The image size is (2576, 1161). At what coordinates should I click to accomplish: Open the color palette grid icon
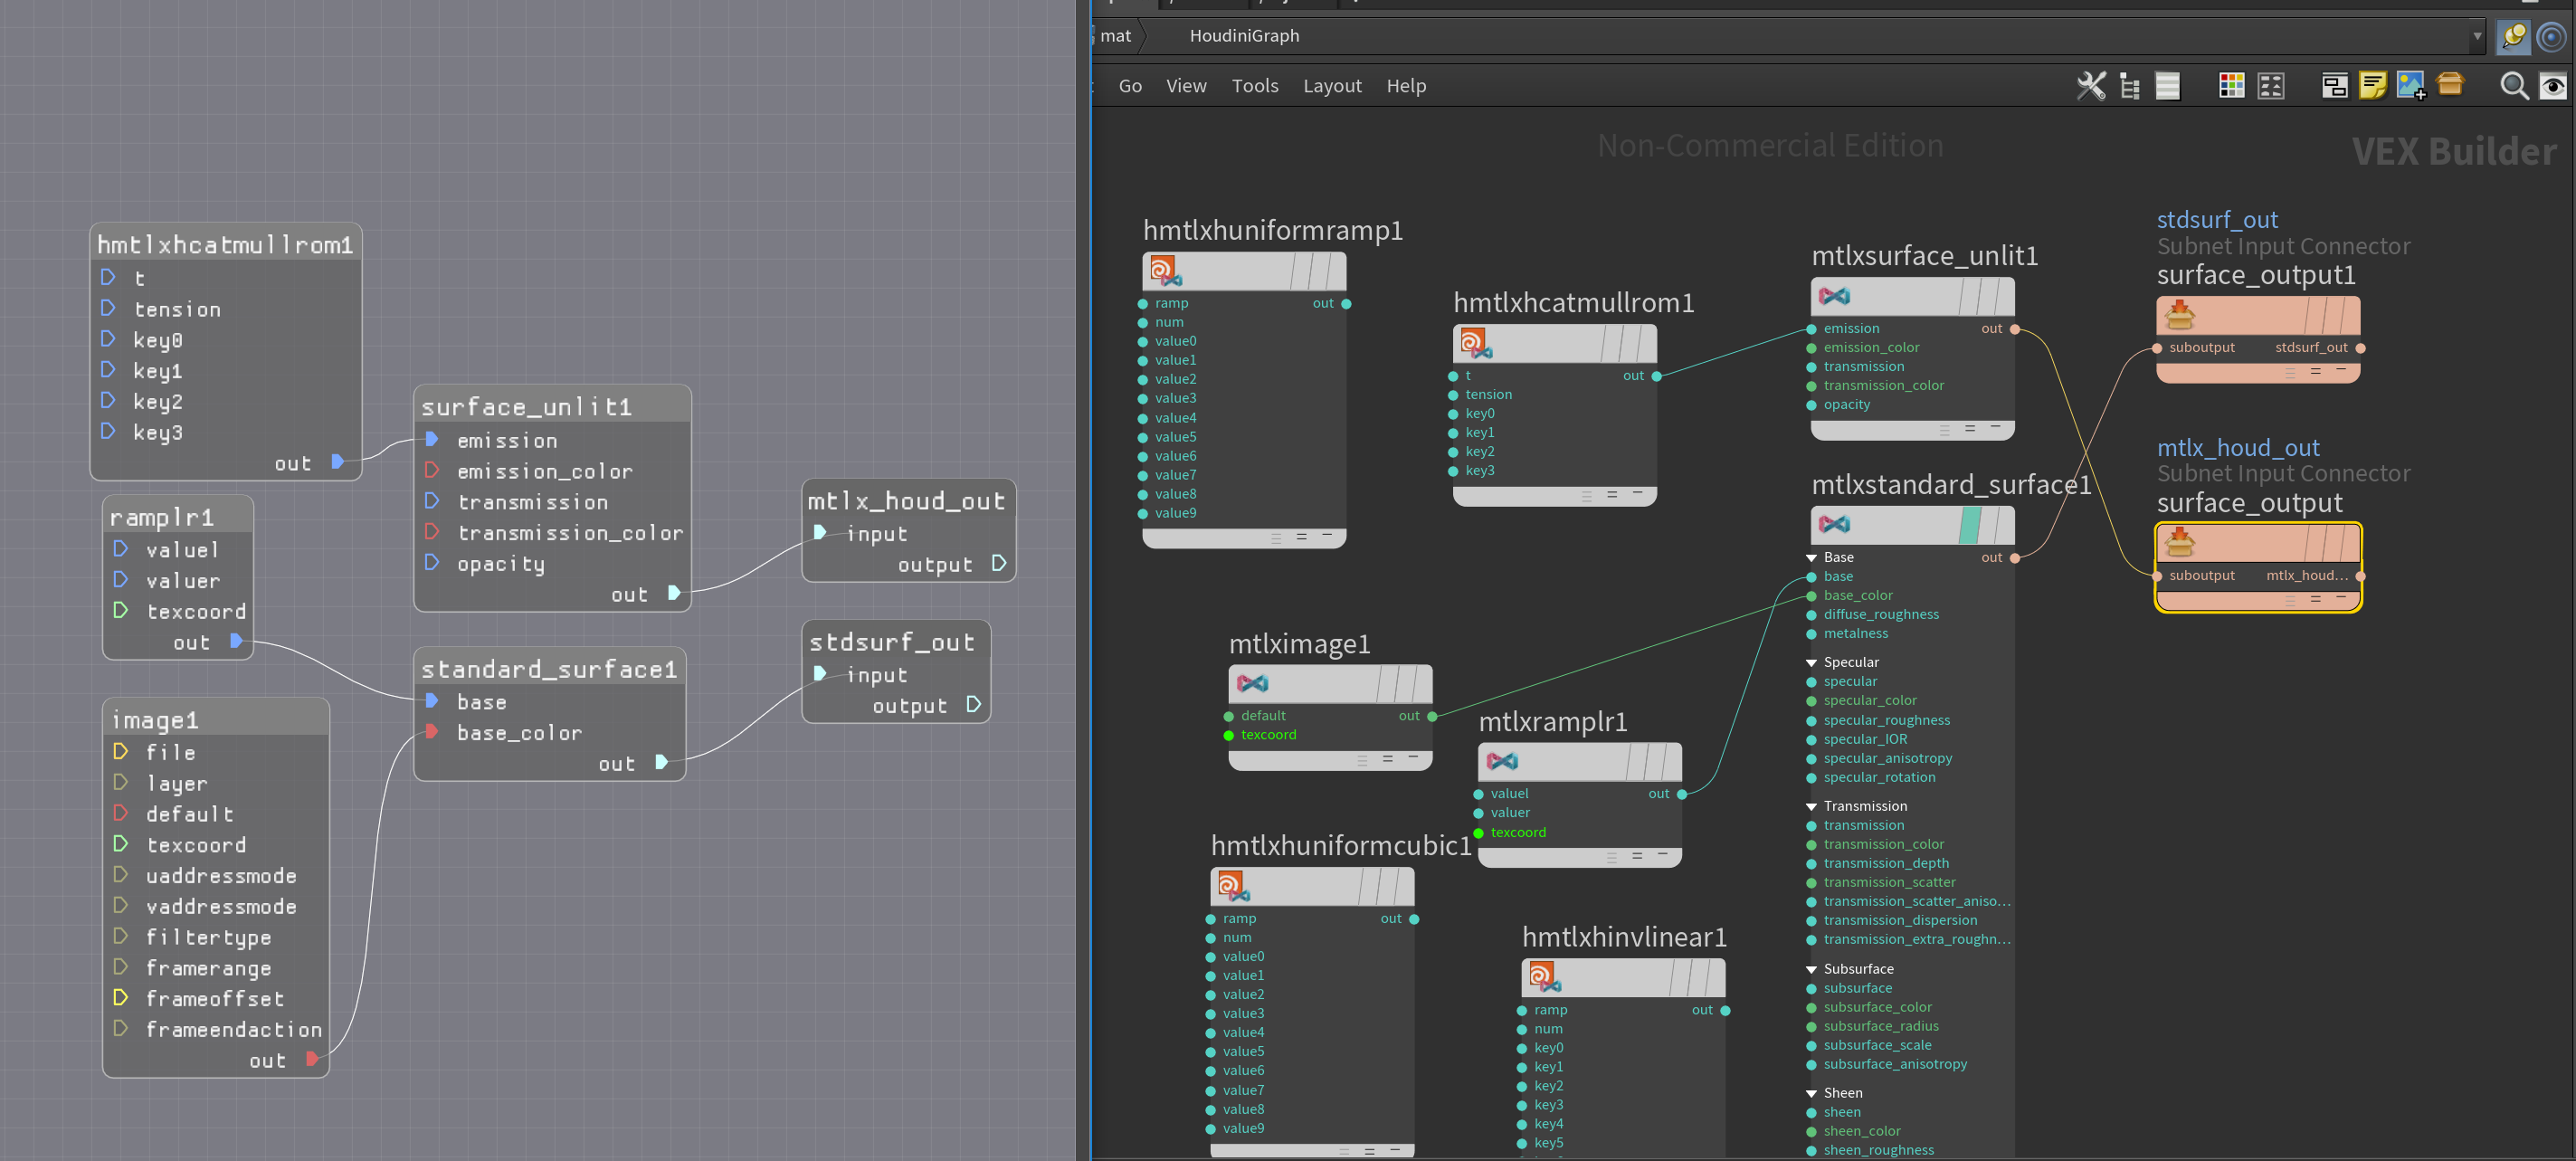point(2232,86)
